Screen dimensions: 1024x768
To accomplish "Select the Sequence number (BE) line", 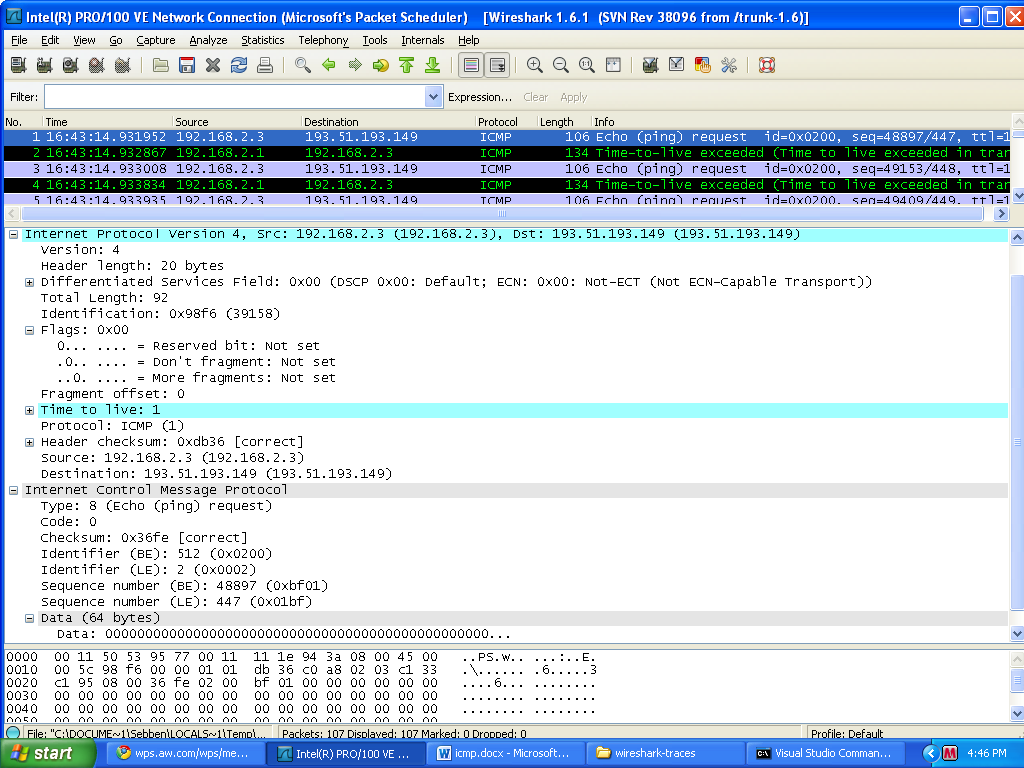I will (184, 586).
